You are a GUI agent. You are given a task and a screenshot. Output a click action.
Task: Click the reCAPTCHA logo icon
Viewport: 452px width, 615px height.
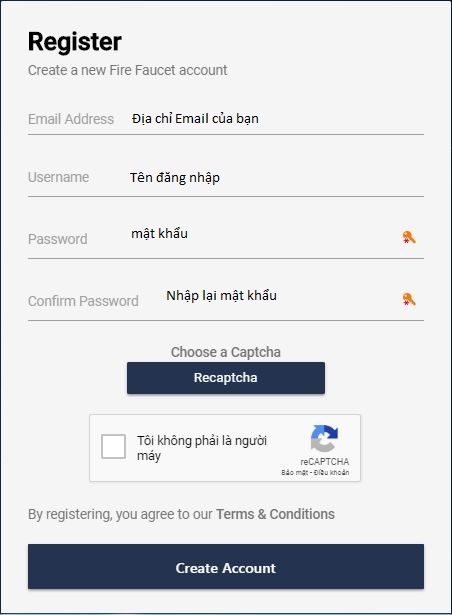324,438
